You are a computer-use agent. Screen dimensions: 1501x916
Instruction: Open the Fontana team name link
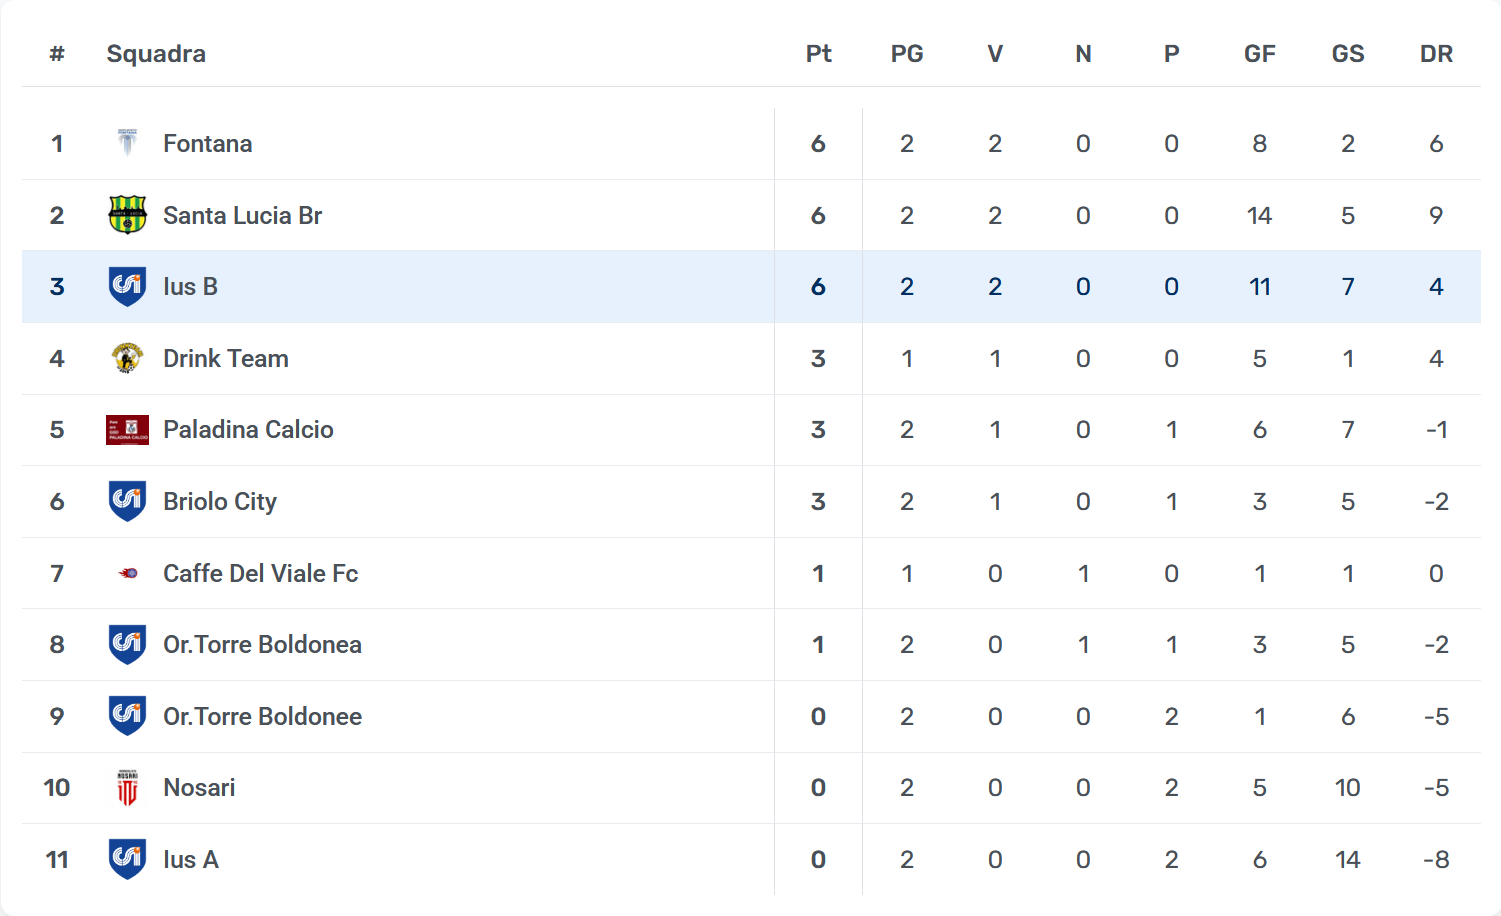pyautogui.click(x=207, y=144)
